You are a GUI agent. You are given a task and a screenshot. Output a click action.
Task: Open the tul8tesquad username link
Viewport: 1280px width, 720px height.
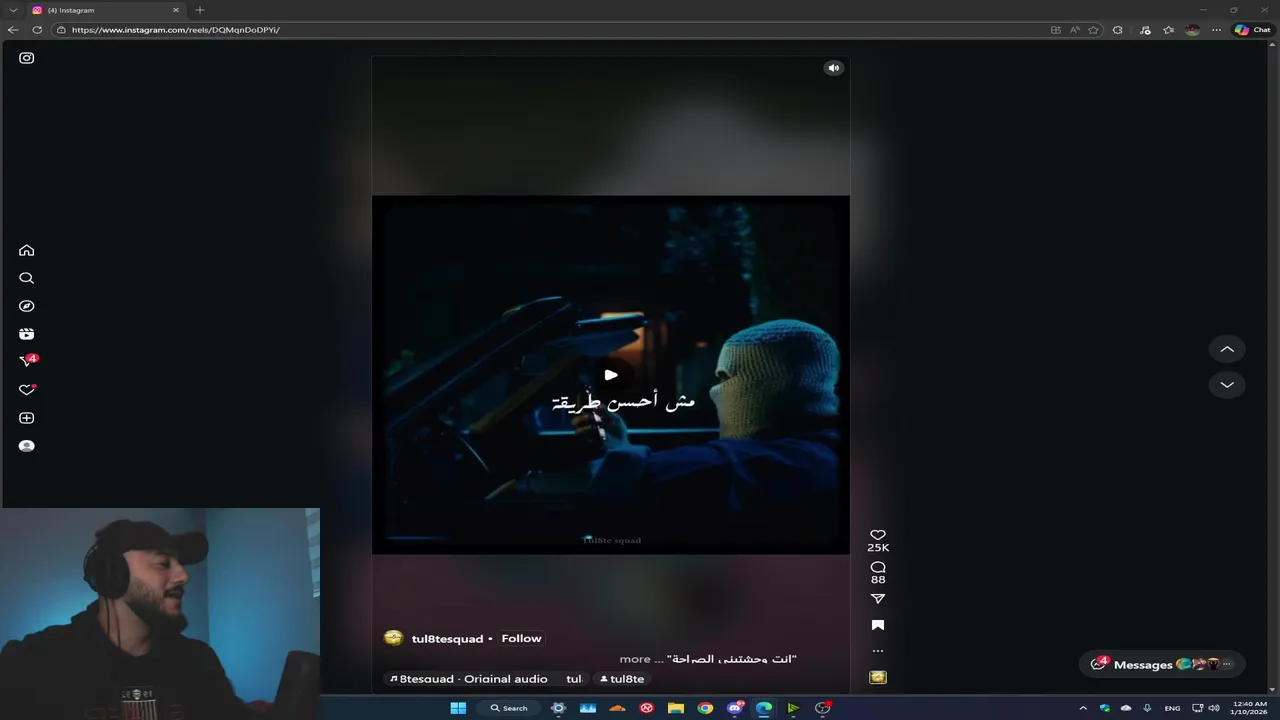(447, 639)
